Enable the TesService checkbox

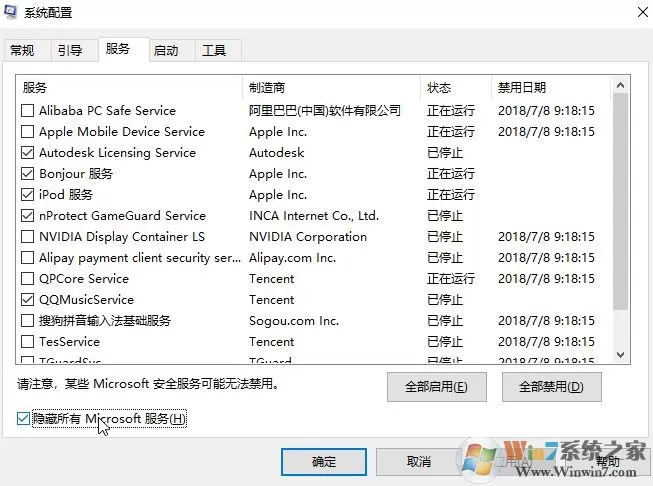[27, 341]
